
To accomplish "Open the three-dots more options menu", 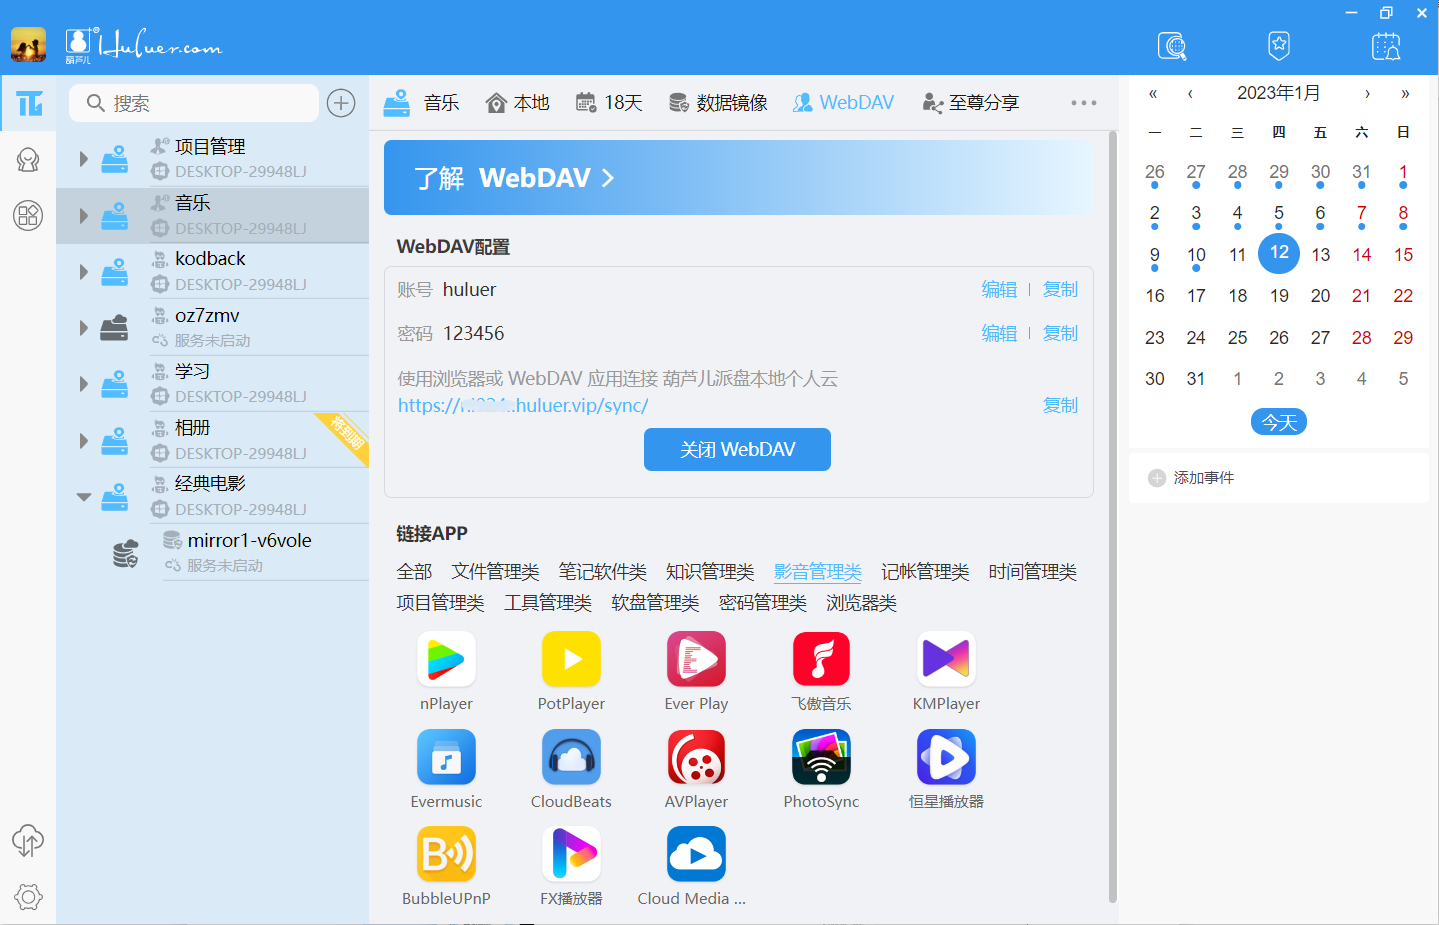I will tap(1084, 103).
